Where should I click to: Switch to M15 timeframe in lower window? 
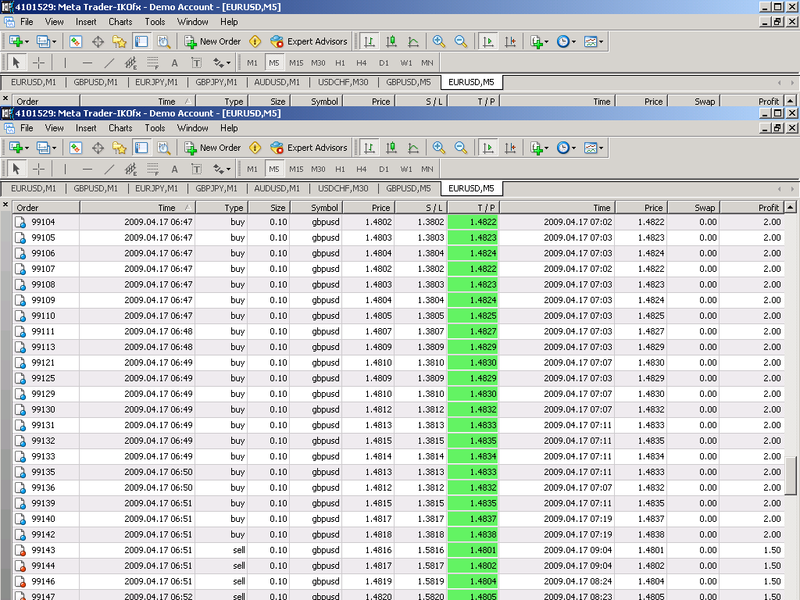[296, 169]
